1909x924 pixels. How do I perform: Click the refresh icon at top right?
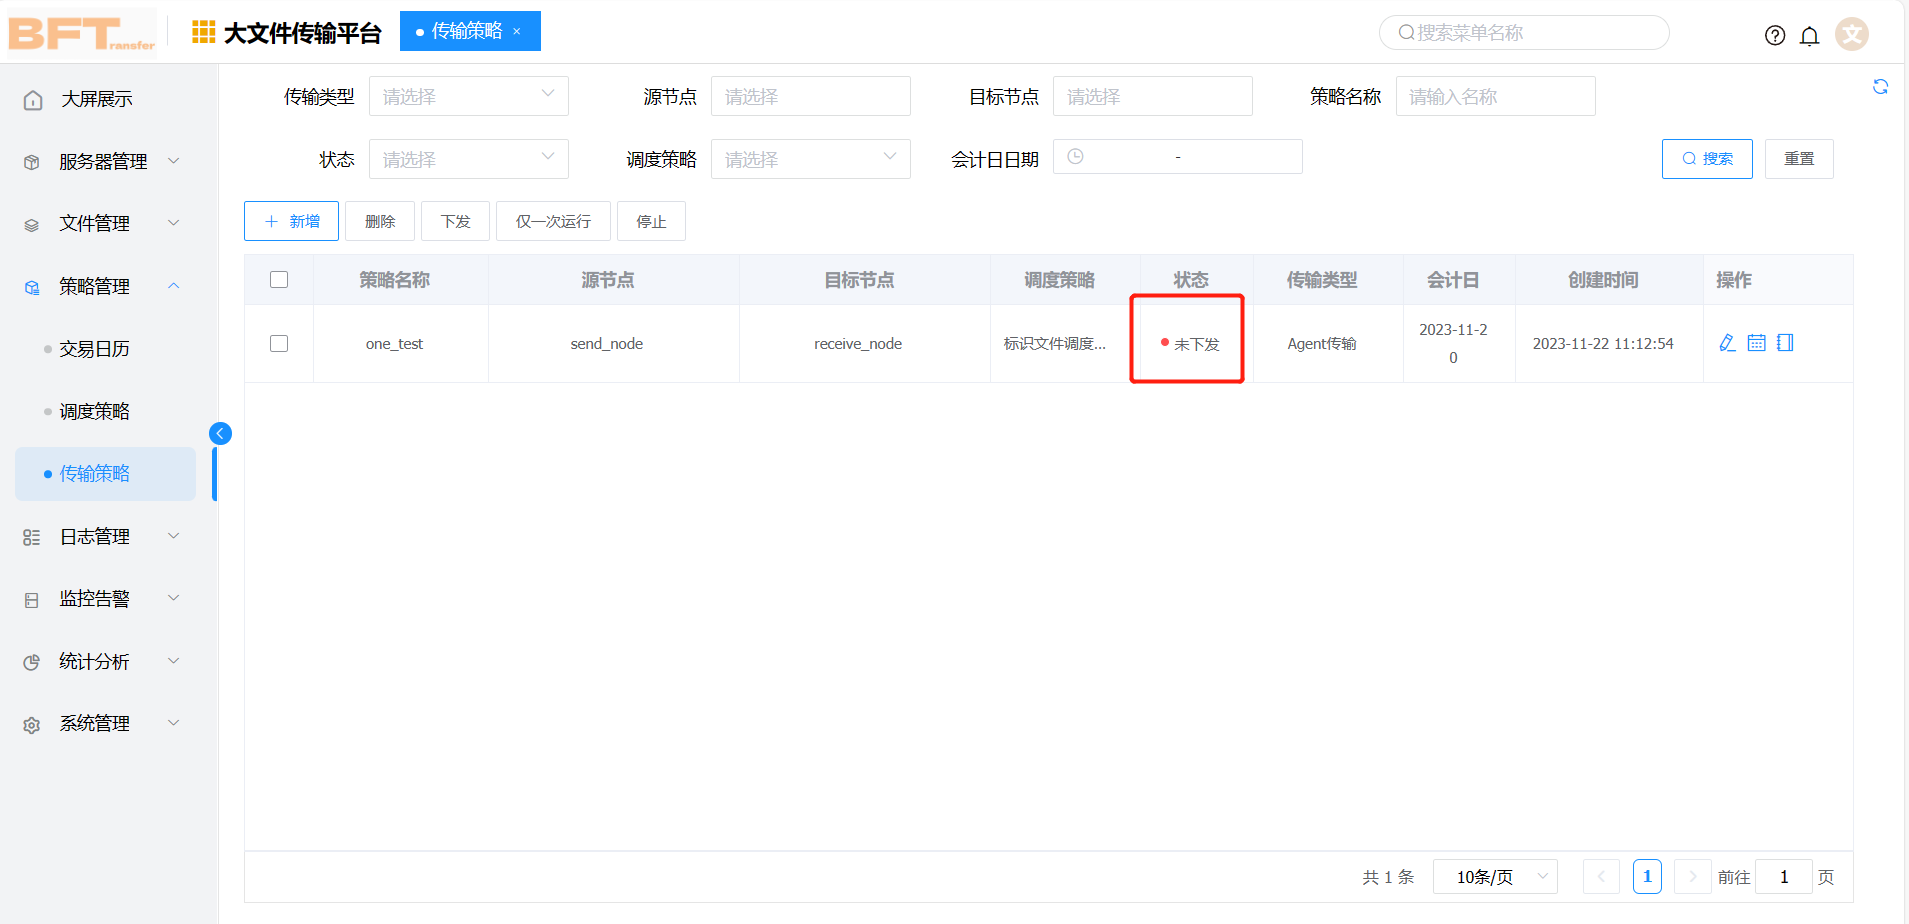[x=1880, y=87]
